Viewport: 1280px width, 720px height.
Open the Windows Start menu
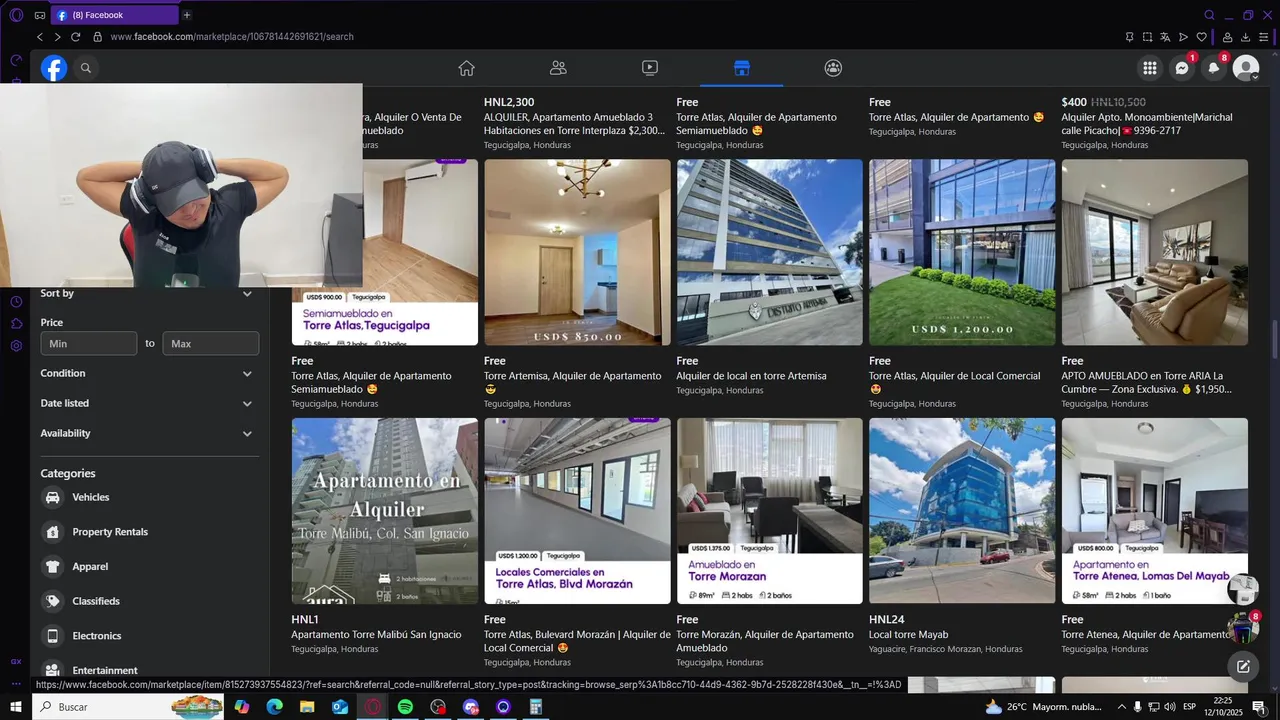(x=16, y=707)
